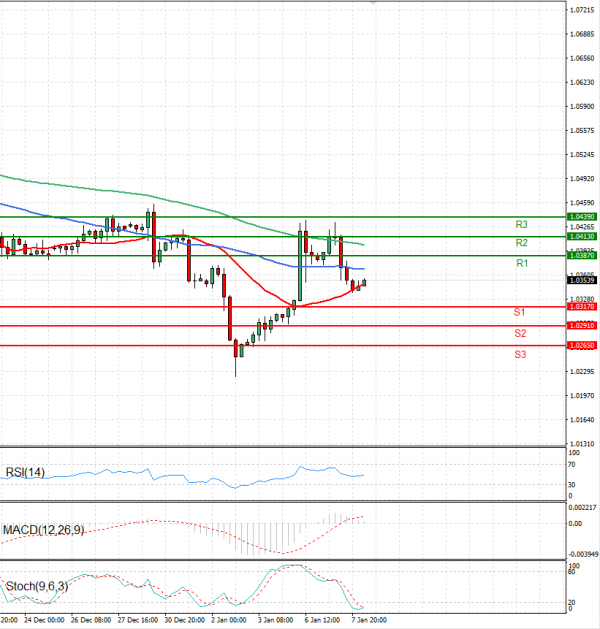Click the 1.01970 price axis value

(x=582, y=396)
